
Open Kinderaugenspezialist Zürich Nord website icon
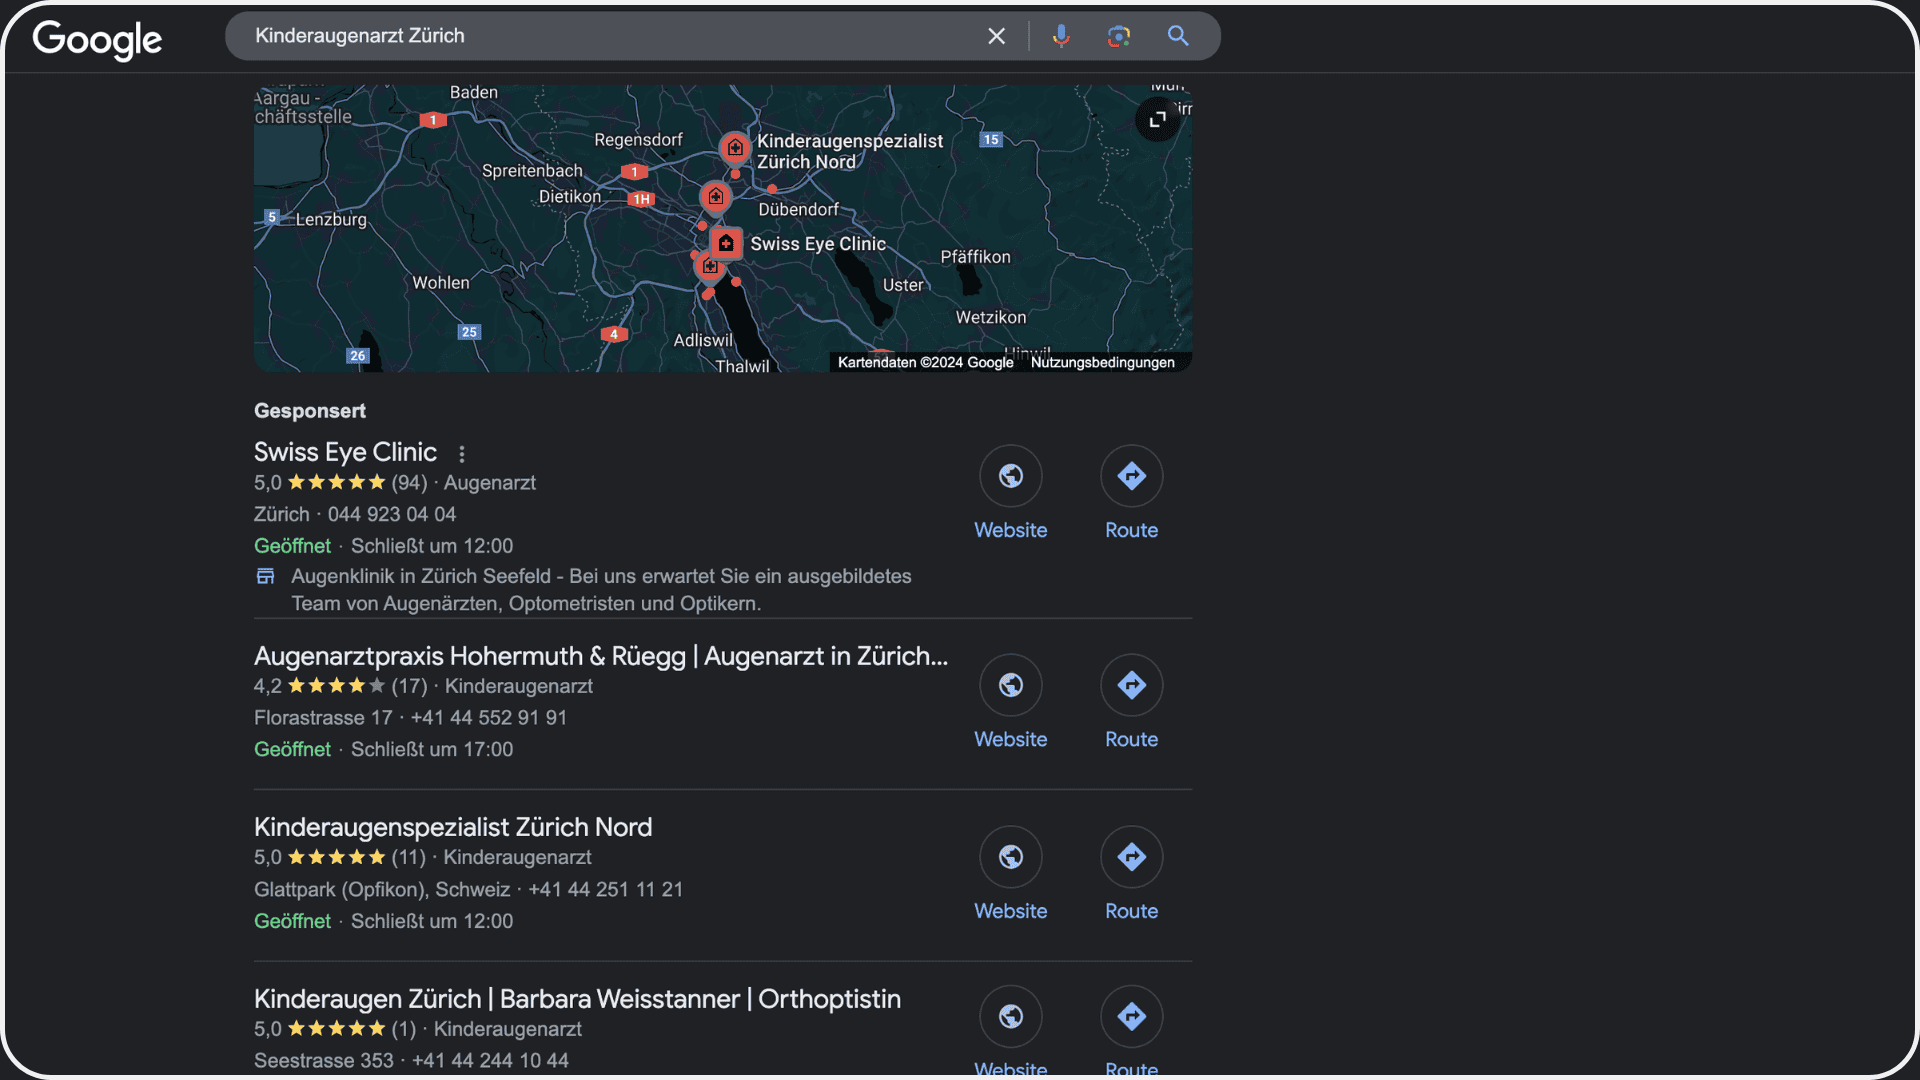(x=1011, y=857)
